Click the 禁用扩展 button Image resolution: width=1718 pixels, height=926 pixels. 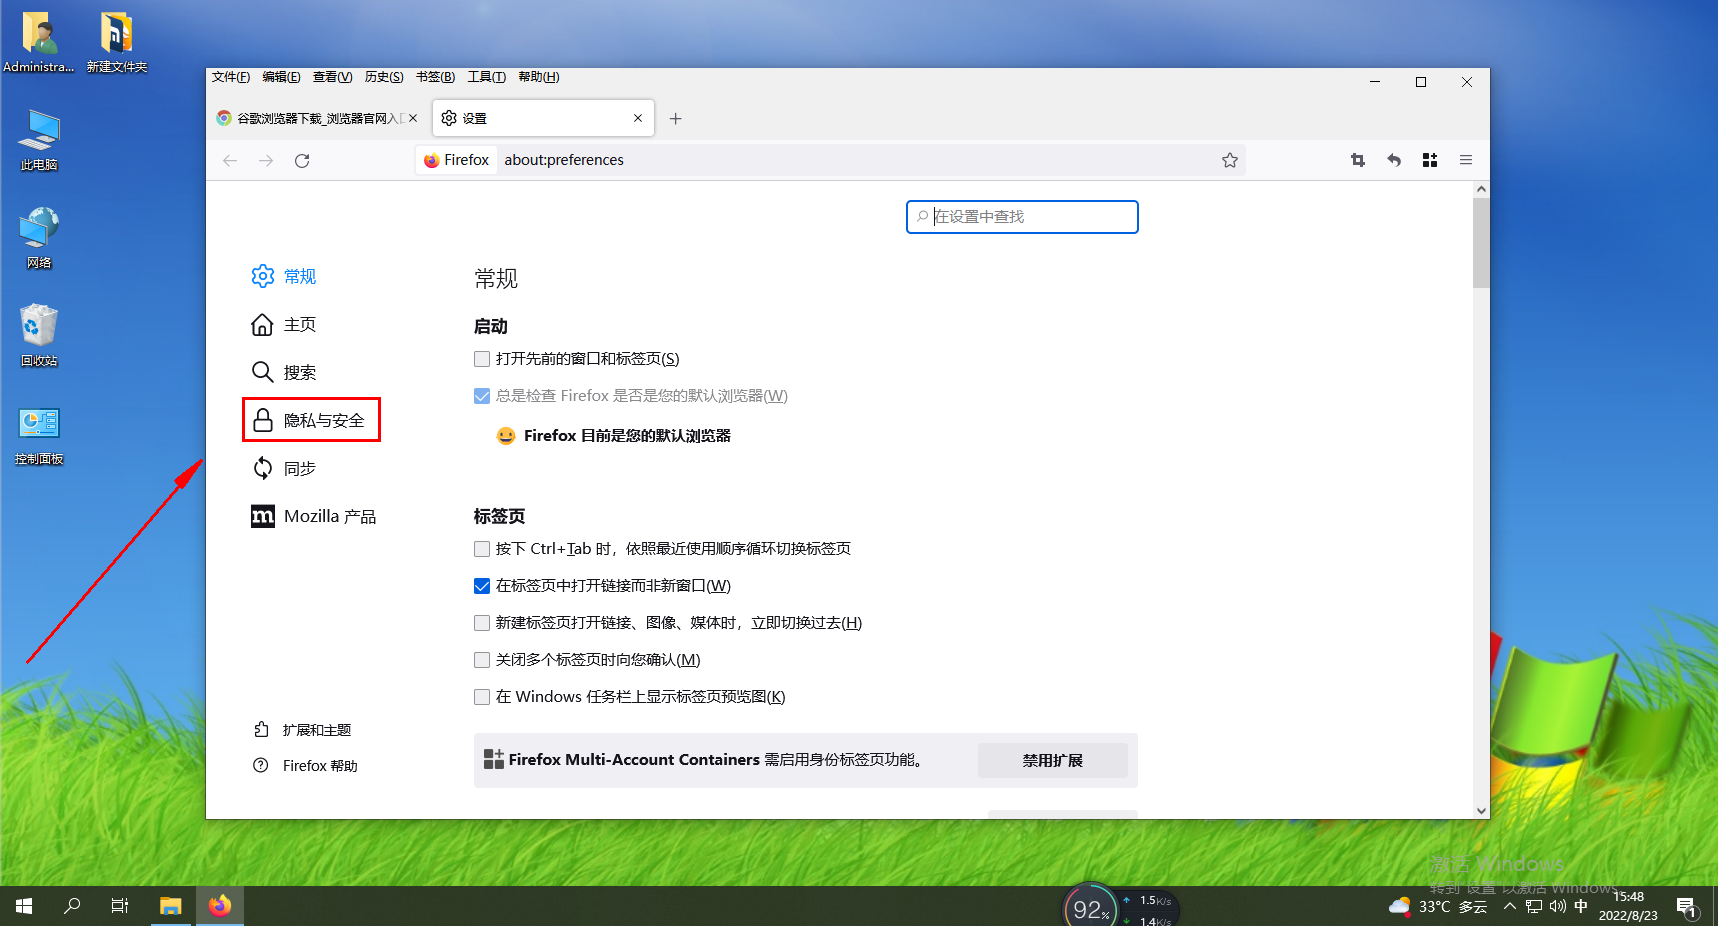click(1052, 760)
